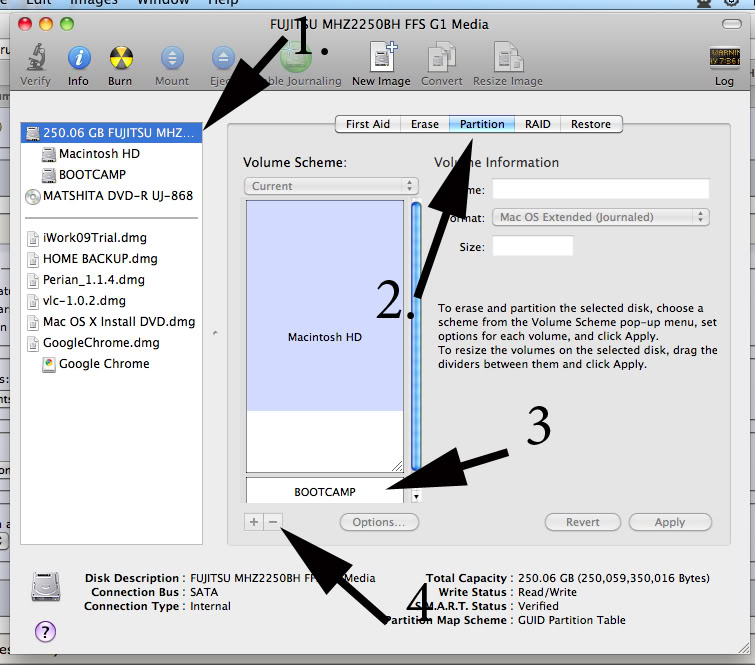The width and height of the screenshot is (755, 665).
Task: Remove partition with minus button
Action: (x=273, y=522)
